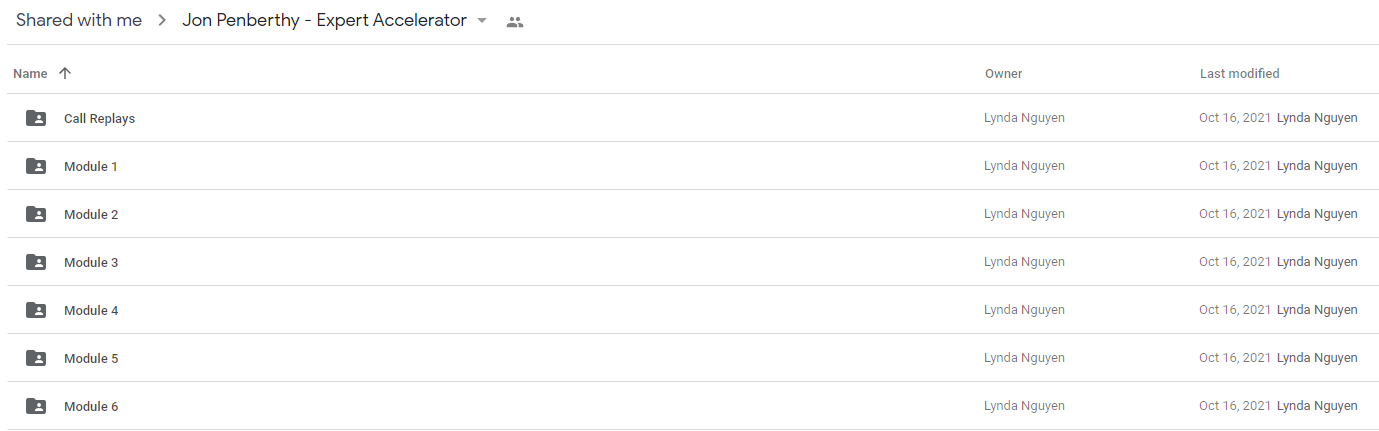Expand the folder title dropdown arrow
Screen dimensions: 1379x431
pyautogui.click(x=482, y=21)
